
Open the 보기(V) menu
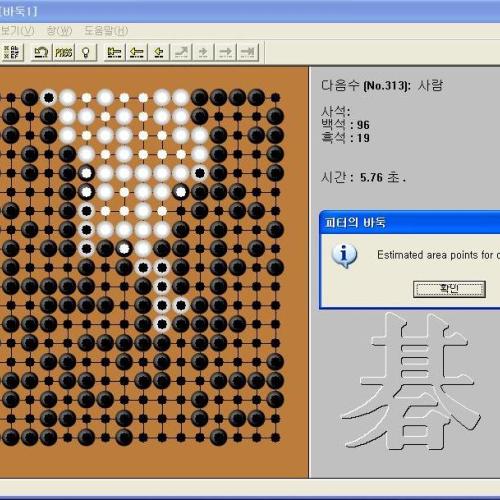[17, 31]
